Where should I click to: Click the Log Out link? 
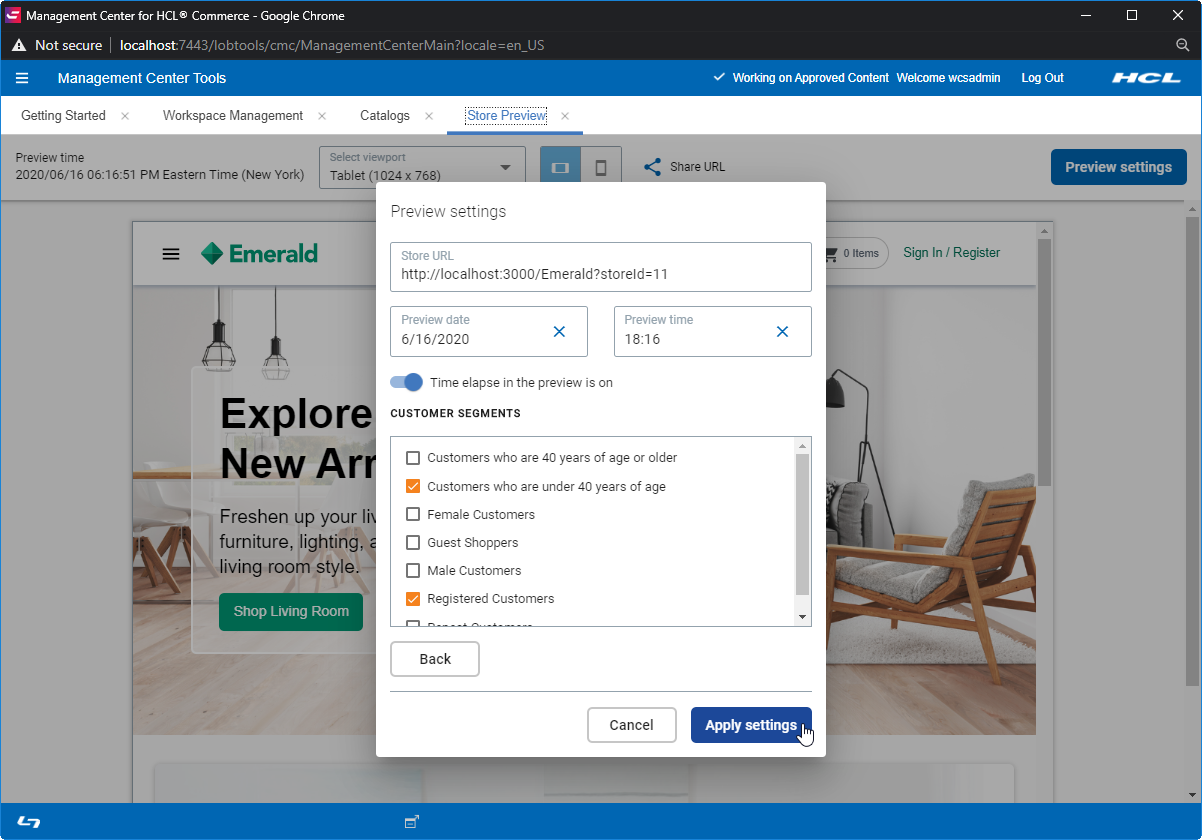click(x=1042, y=78)
